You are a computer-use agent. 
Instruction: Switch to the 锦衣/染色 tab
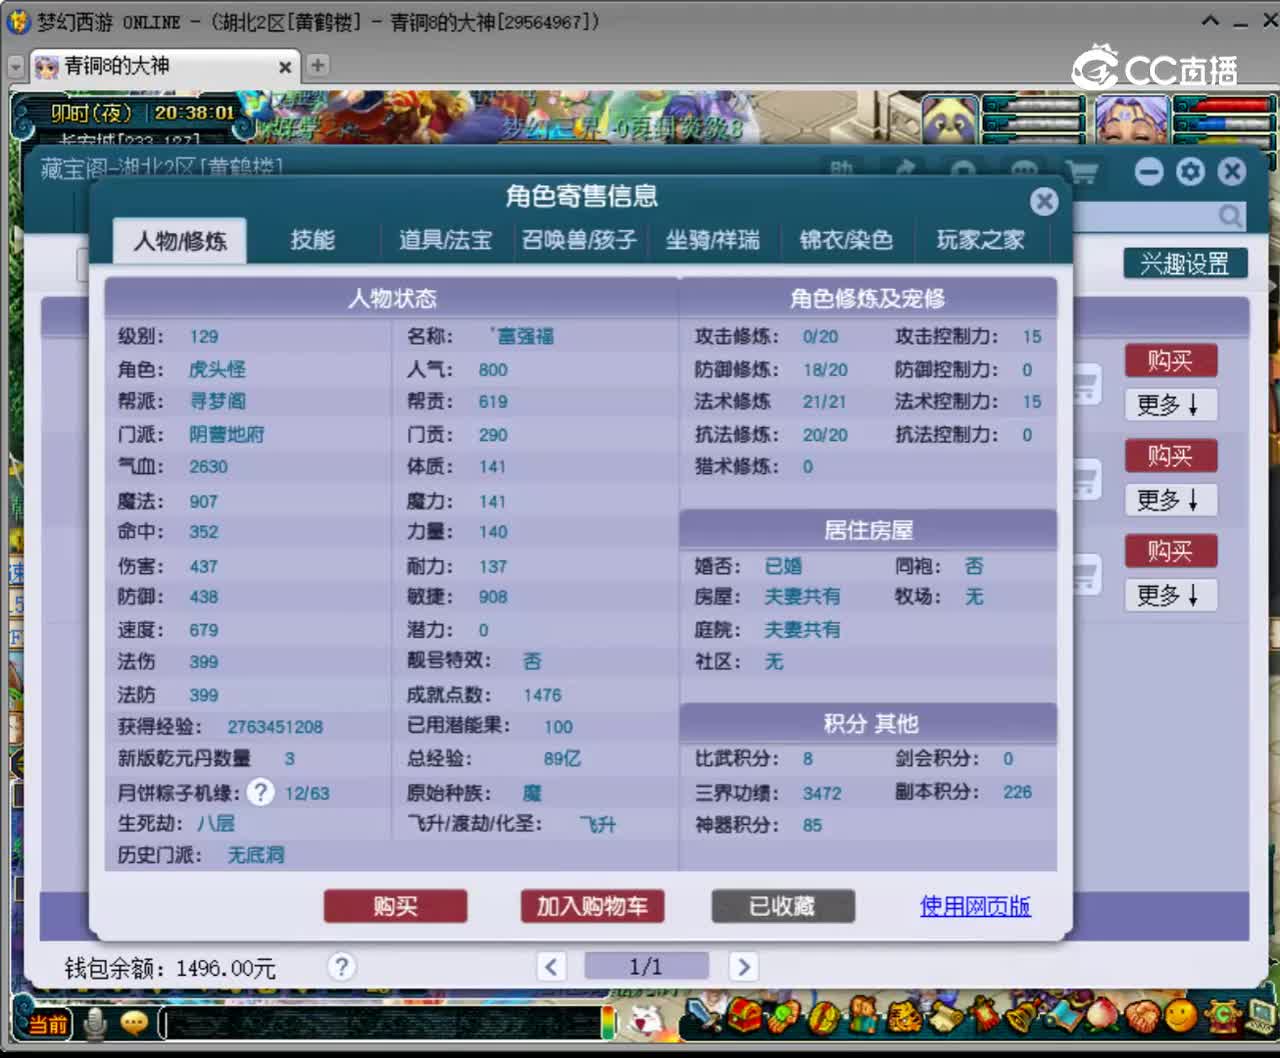click(x=846, y=240)
